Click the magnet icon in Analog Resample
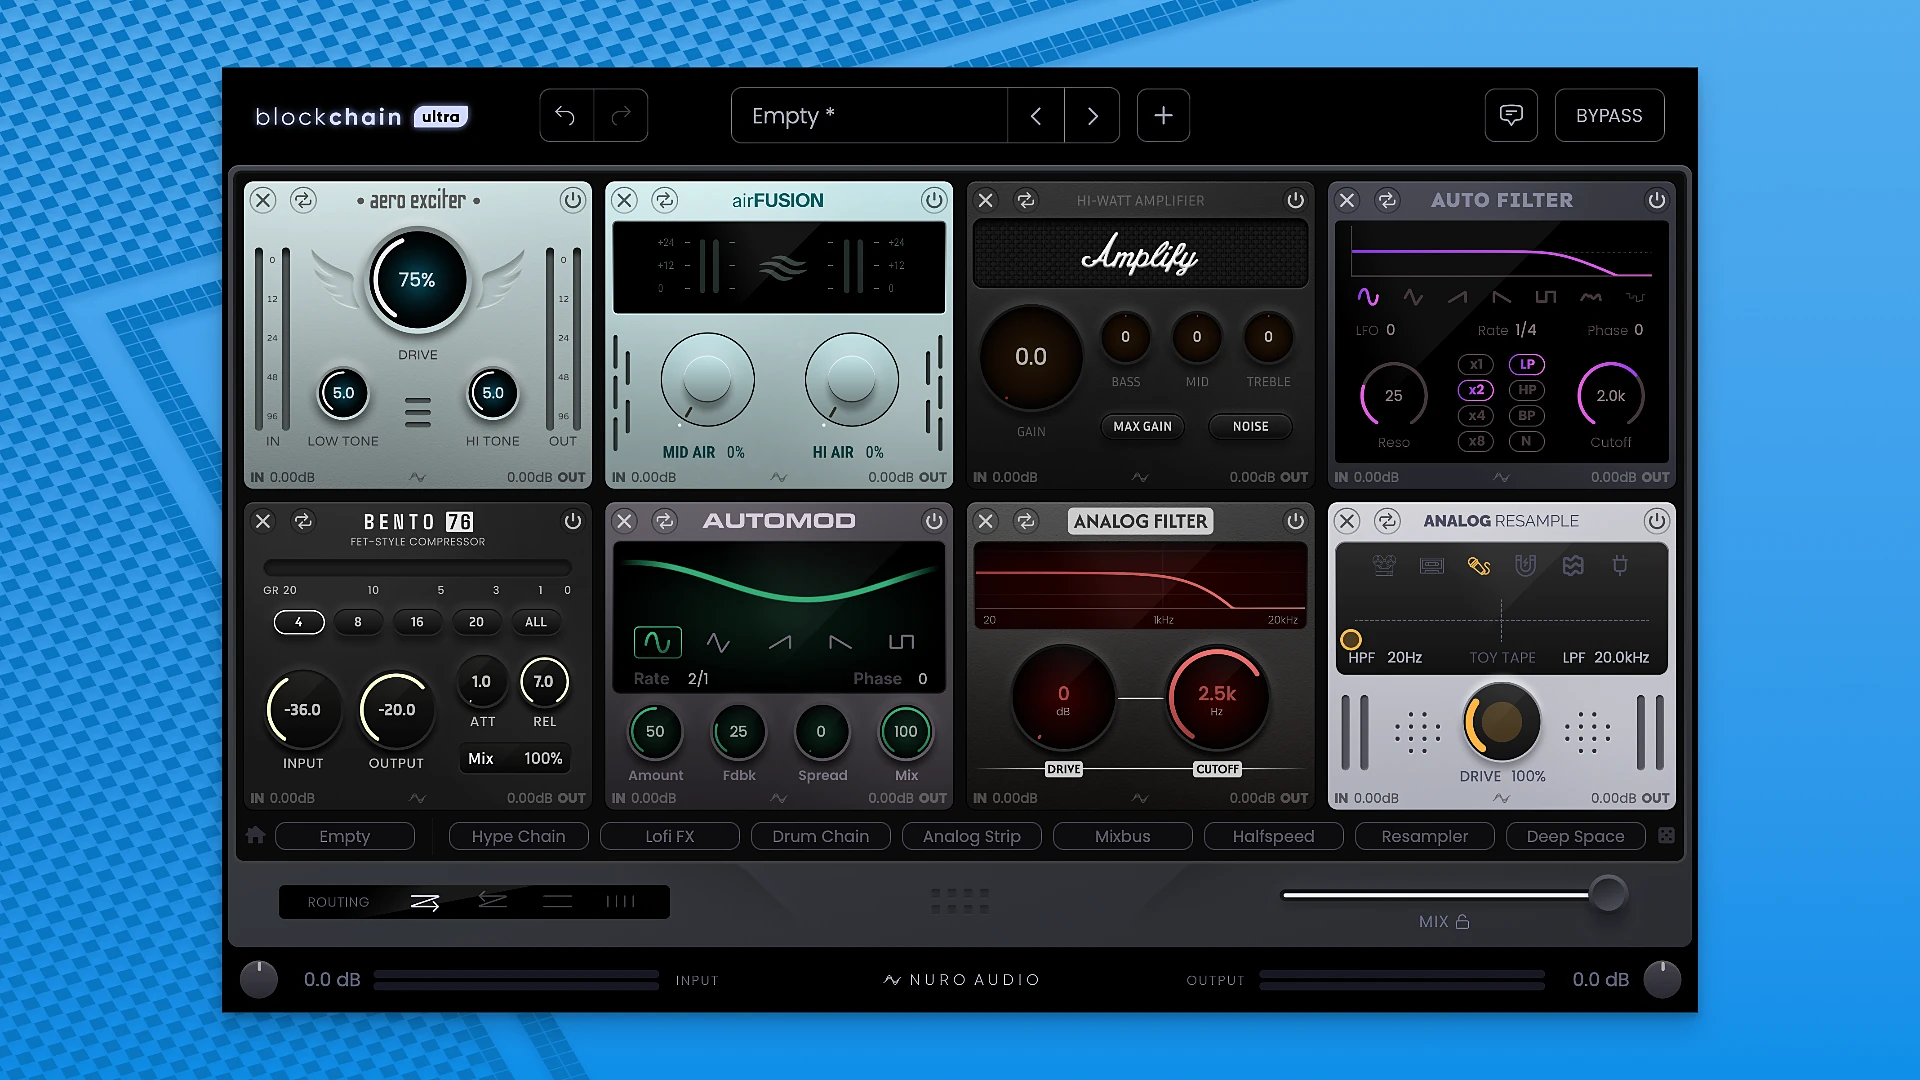Viewport: 1920px width, 1080px height. click(1526, 565)
